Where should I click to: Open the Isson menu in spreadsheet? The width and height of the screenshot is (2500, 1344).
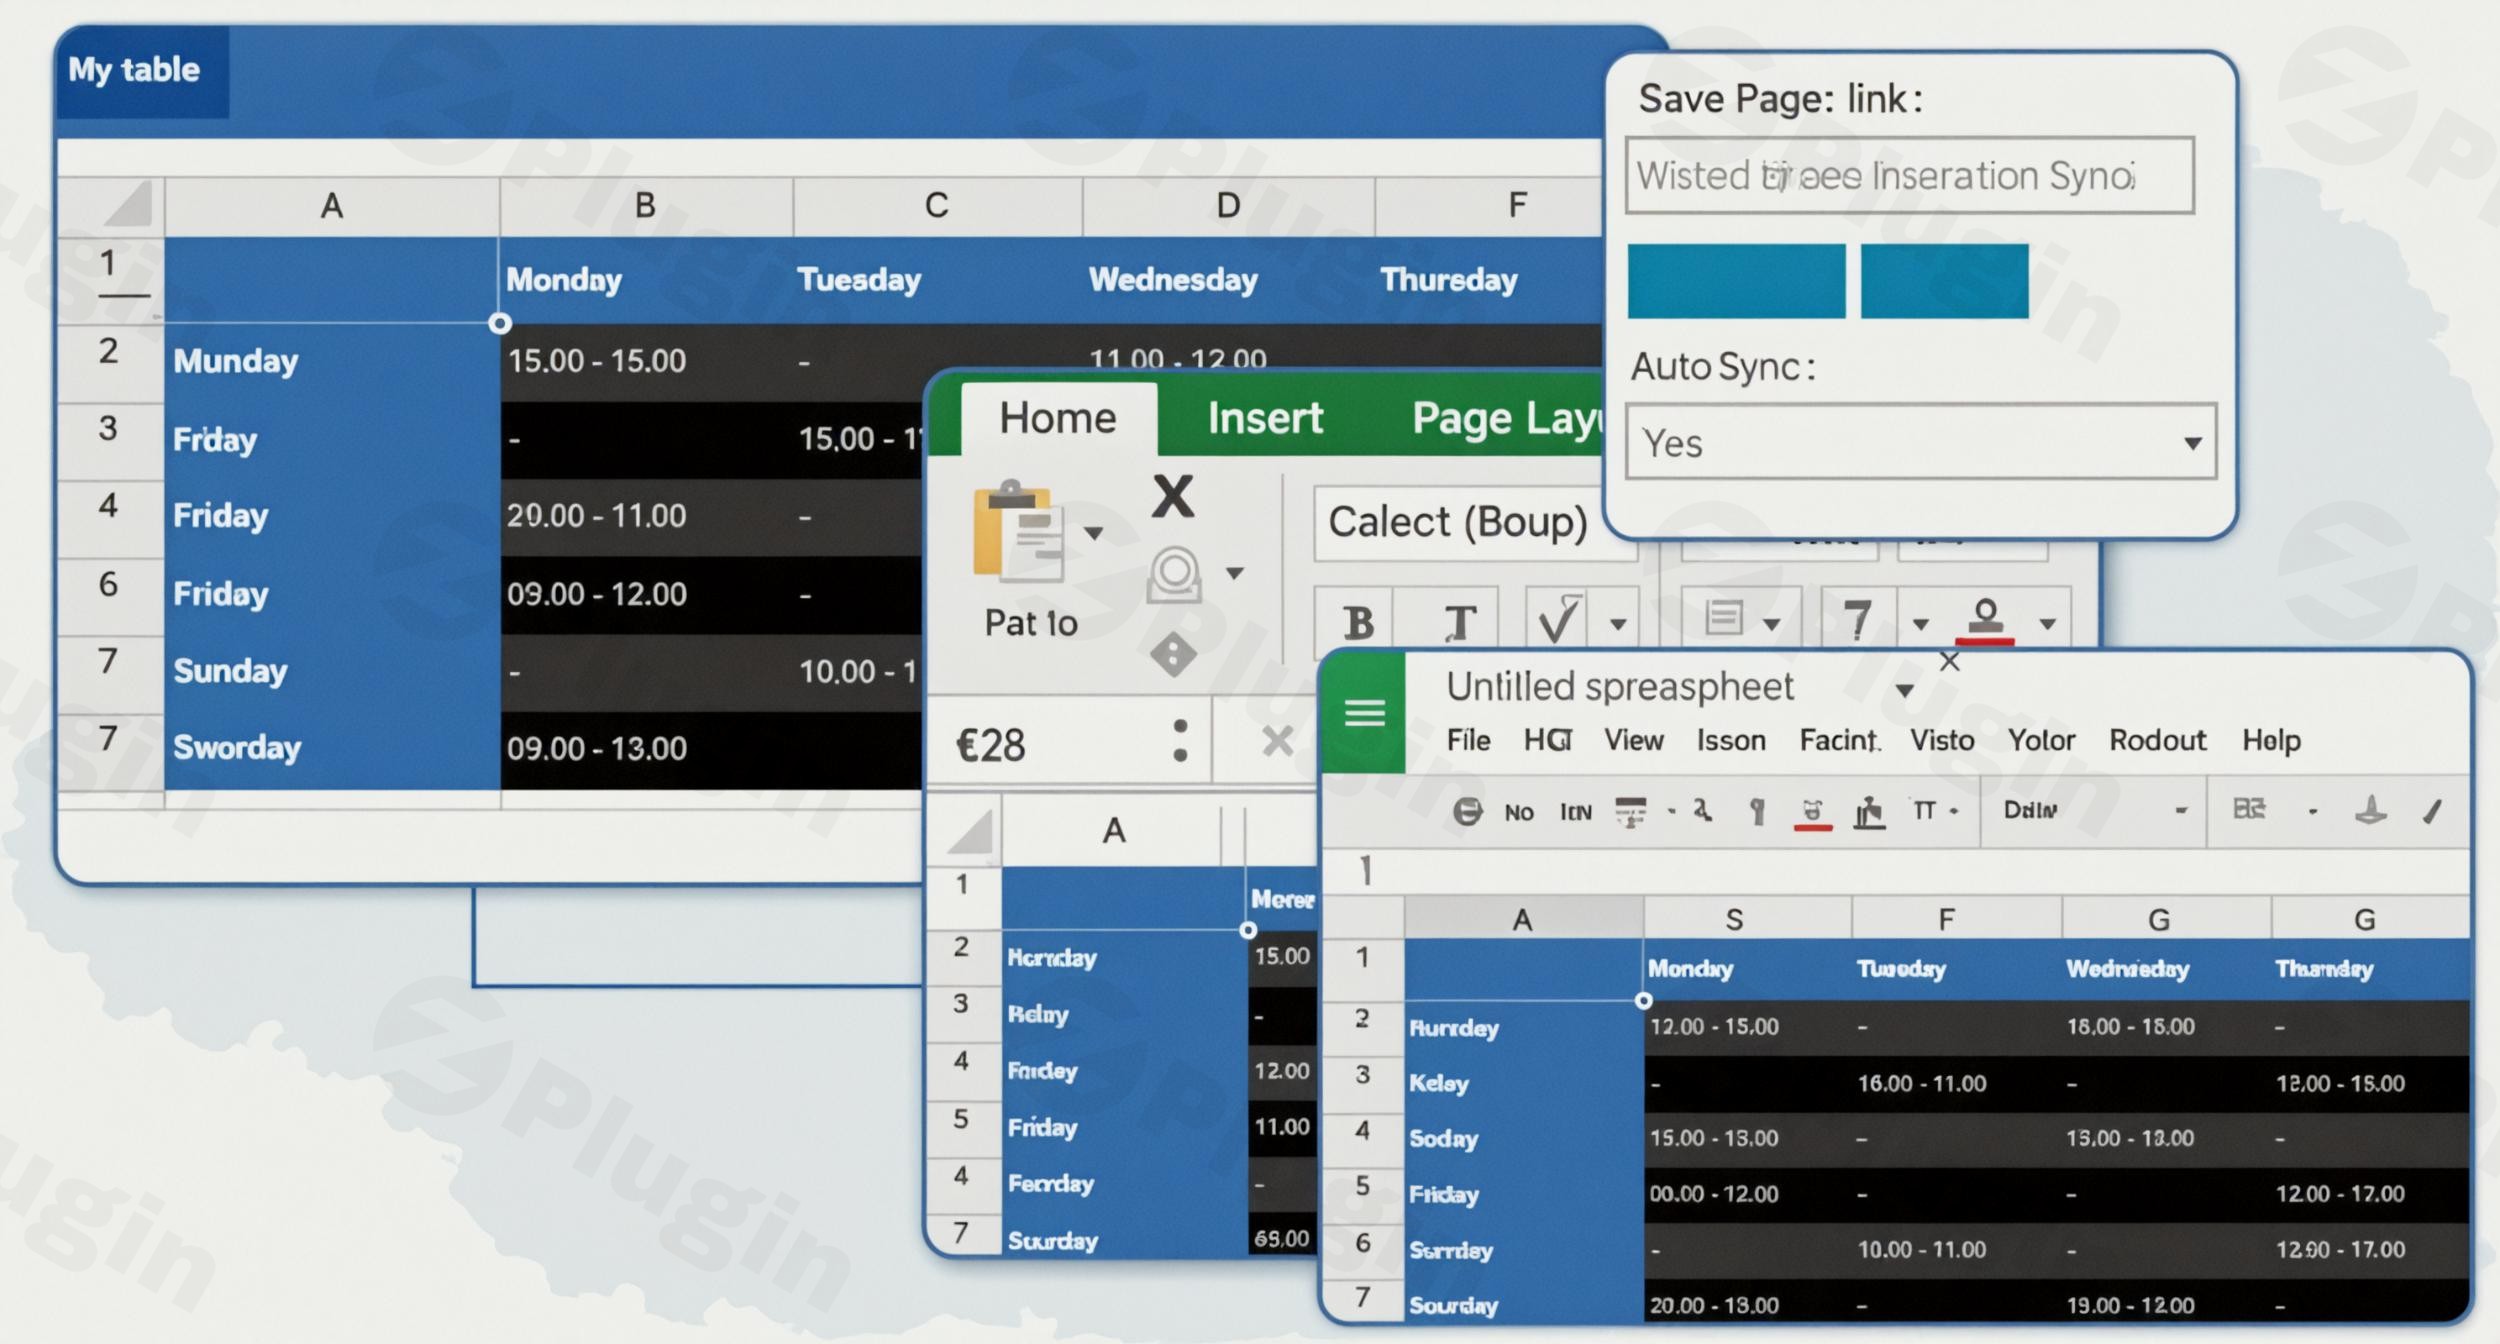click(1731, 740)
